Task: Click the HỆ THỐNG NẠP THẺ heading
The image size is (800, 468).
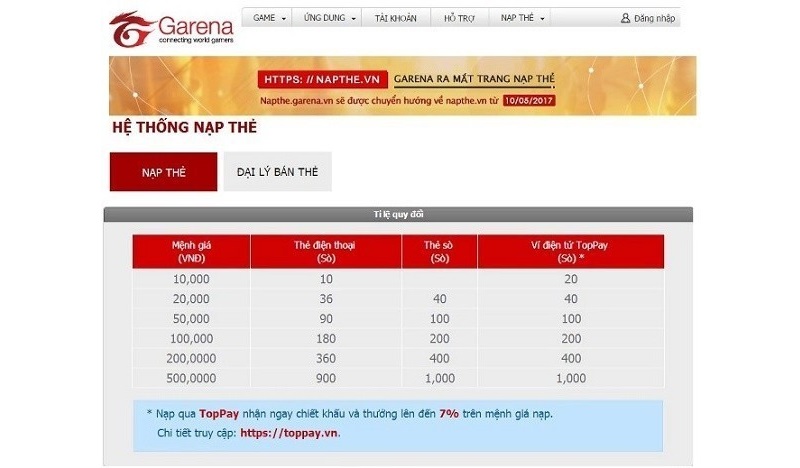Action: [185, 127]
